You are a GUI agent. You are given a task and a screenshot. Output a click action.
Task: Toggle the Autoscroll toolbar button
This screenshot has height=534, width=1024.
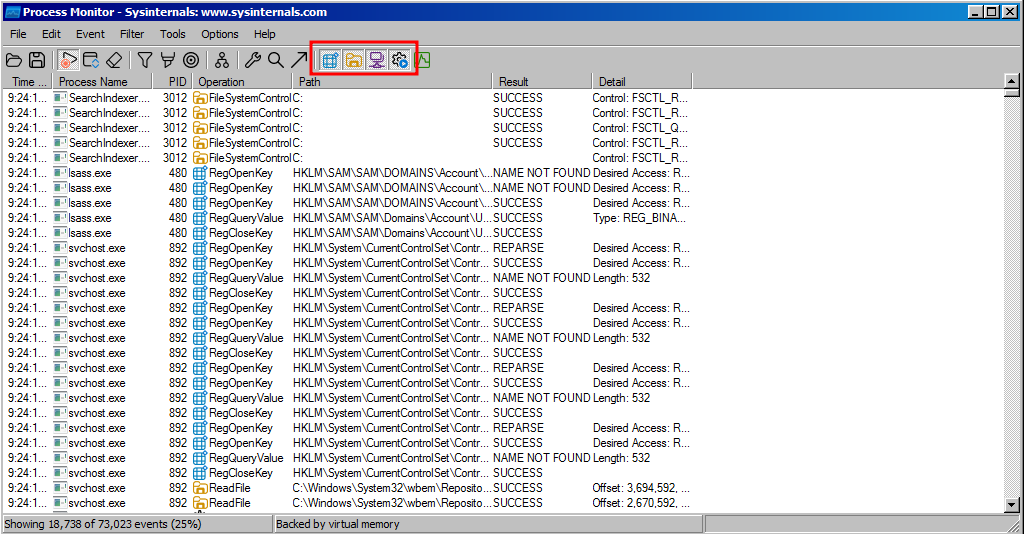click(91, 60)
